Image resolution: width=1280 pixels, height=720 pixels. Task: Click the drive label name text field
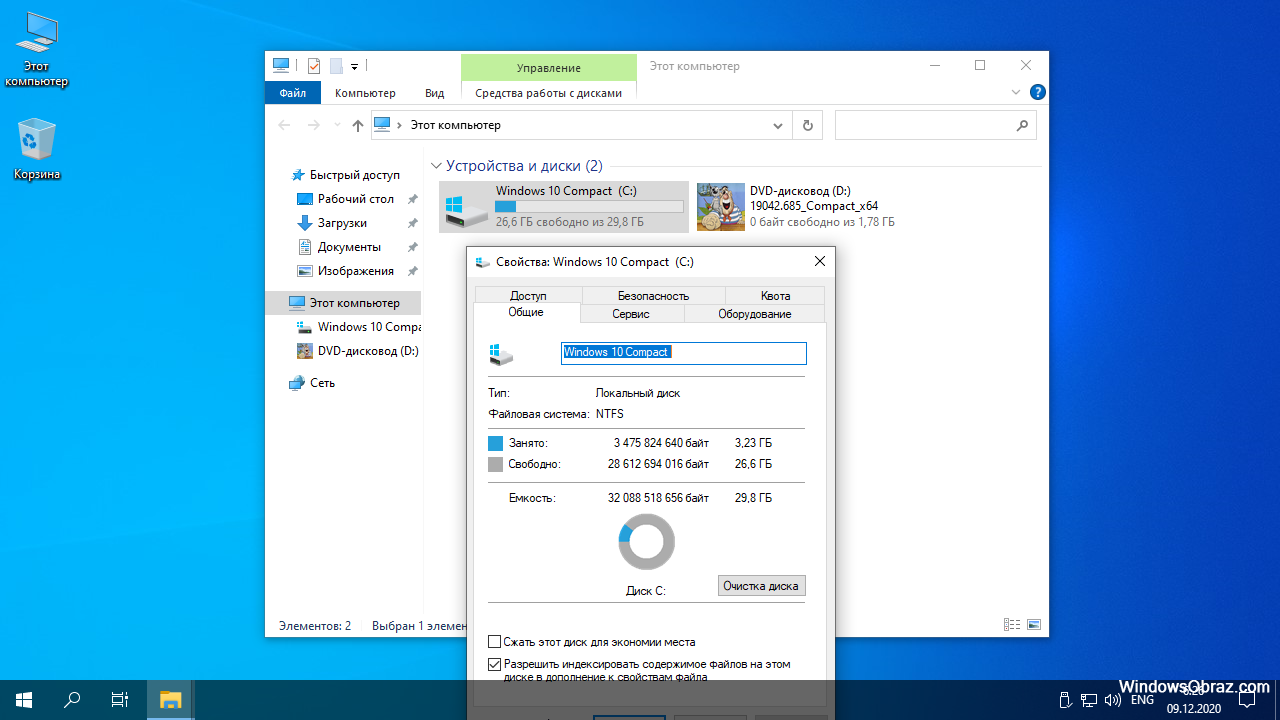click(x=683, y=353)
